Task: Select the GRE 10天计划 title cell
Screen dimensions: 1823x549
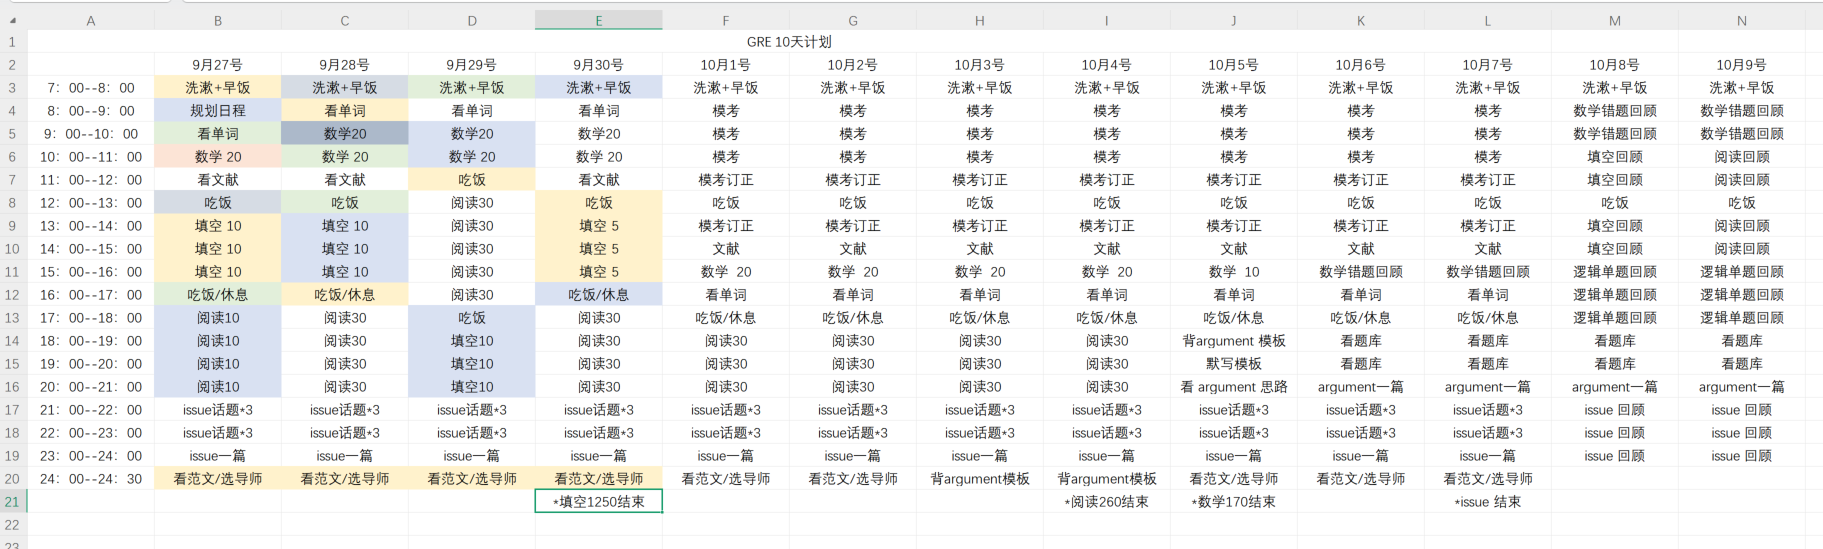Action: tap(789, 42)
